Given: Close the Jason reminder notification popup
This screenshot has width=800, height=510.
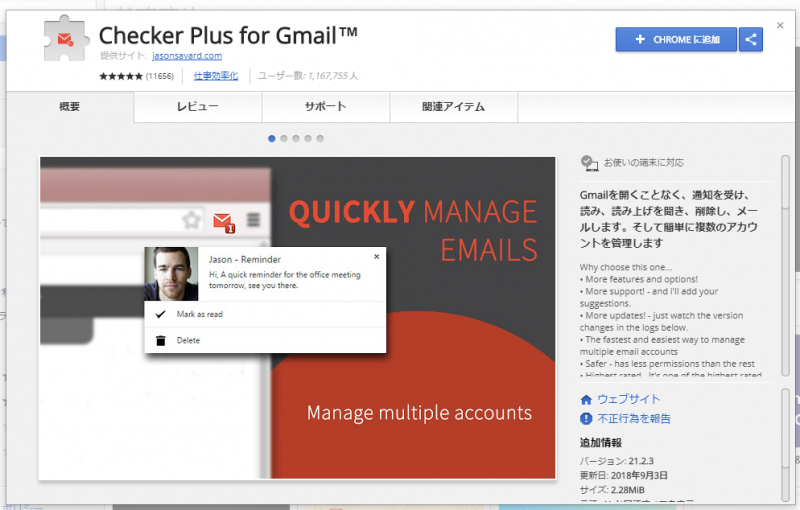Looking at the screenshot, I should (377, 257).
